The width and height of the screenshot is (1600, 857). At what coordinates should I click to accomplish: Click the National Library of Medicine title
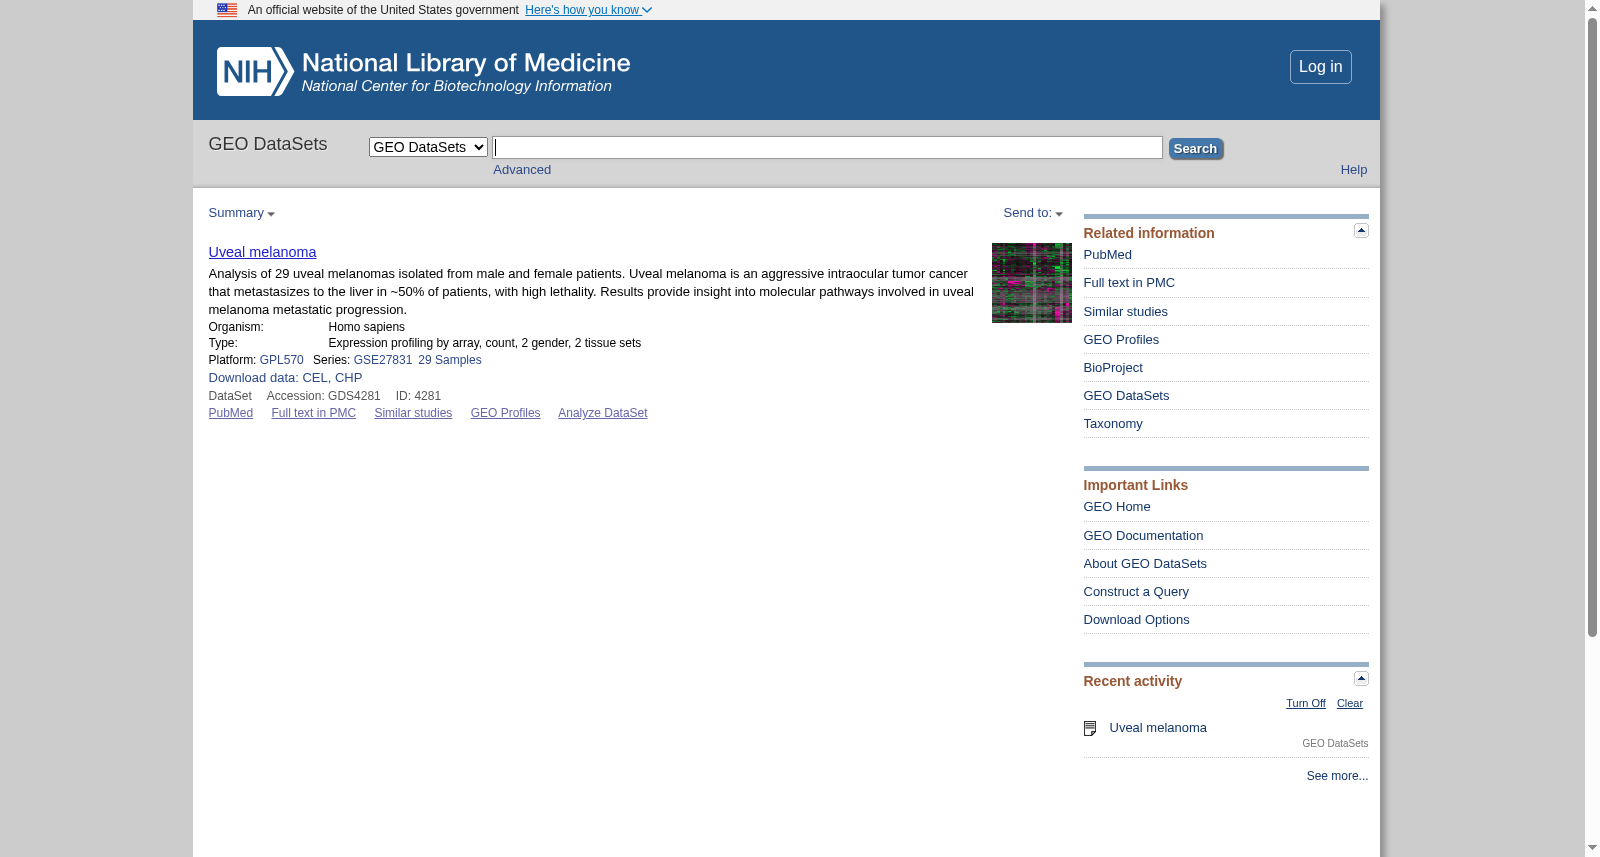(466, 63)
